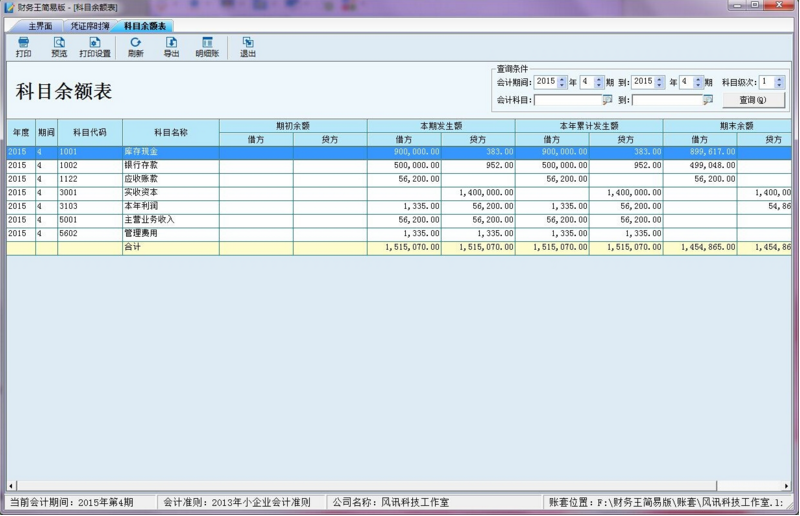Select the 银行存款 row

(399, 165)
